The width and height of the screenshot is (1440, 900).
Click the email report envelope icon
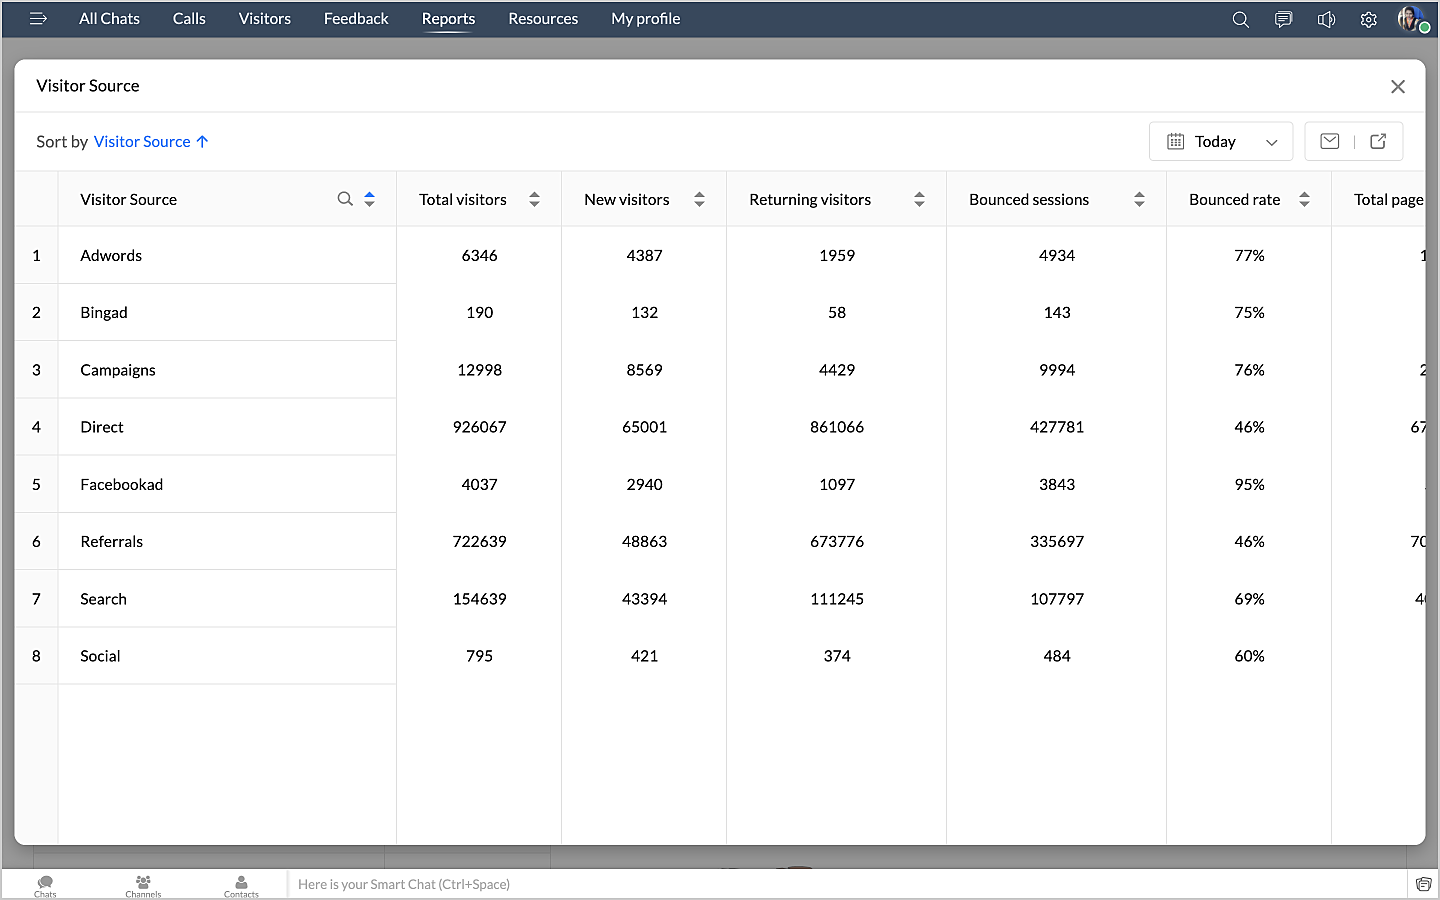pos(1329,141)
